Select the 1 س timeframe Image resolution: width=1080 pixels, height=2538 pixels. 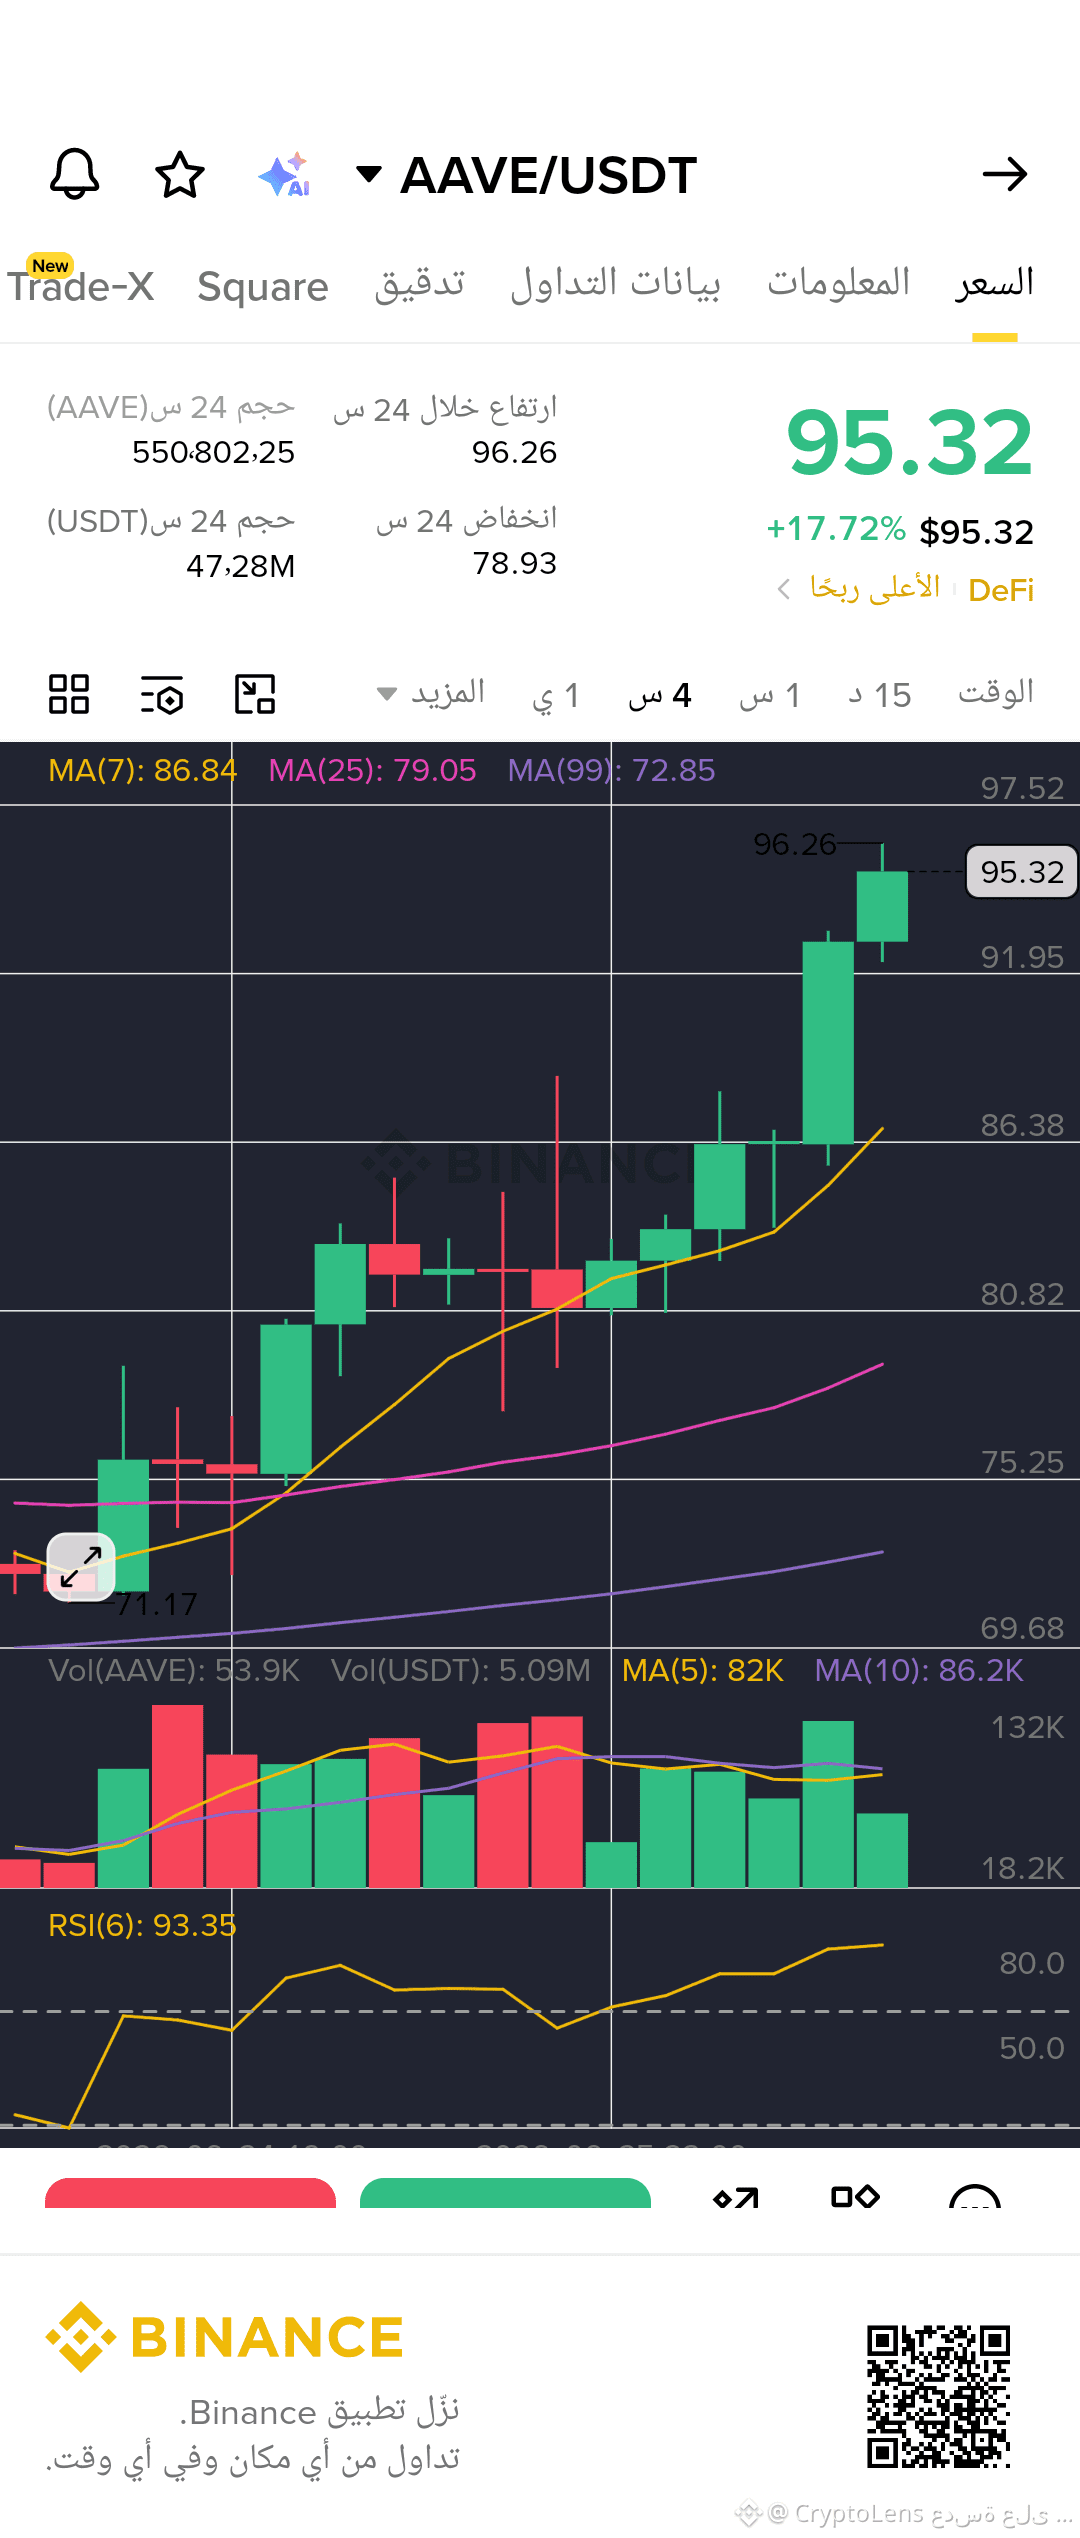click(x=770, y=695)
